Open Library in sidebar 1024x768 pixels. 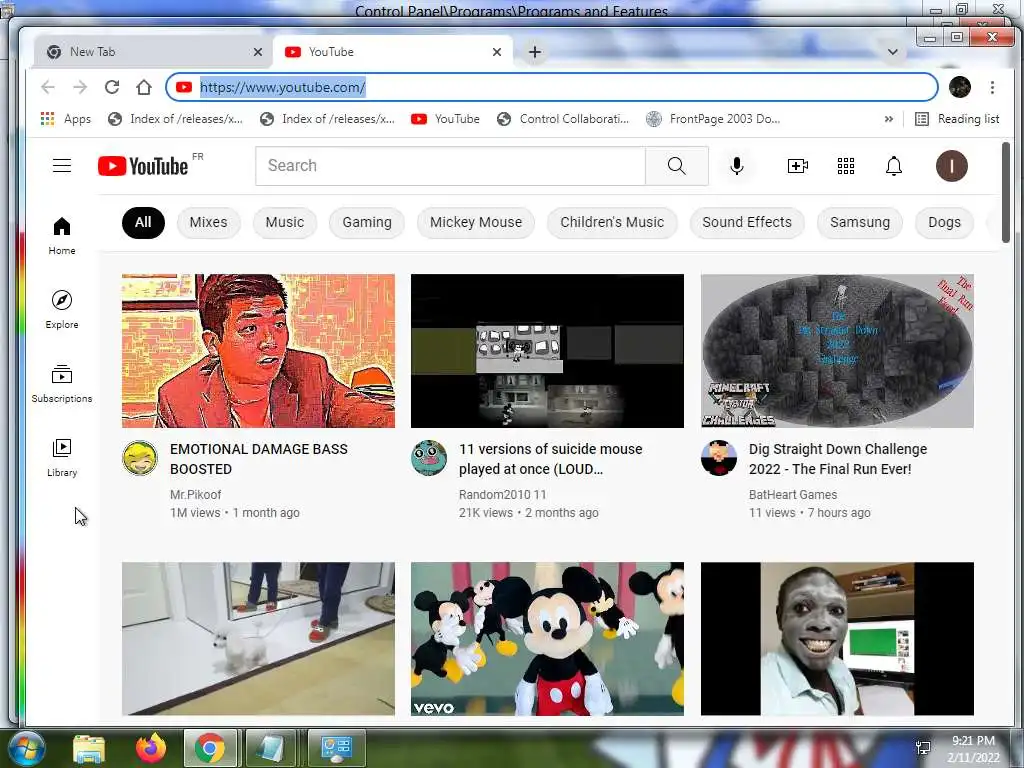click(x=61, y=458)
